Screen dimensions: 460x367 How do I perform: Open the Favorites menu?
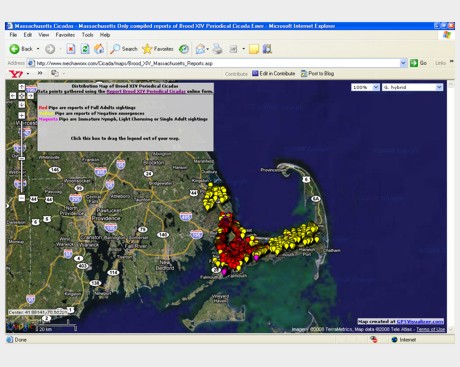click(x=65, y=35)
